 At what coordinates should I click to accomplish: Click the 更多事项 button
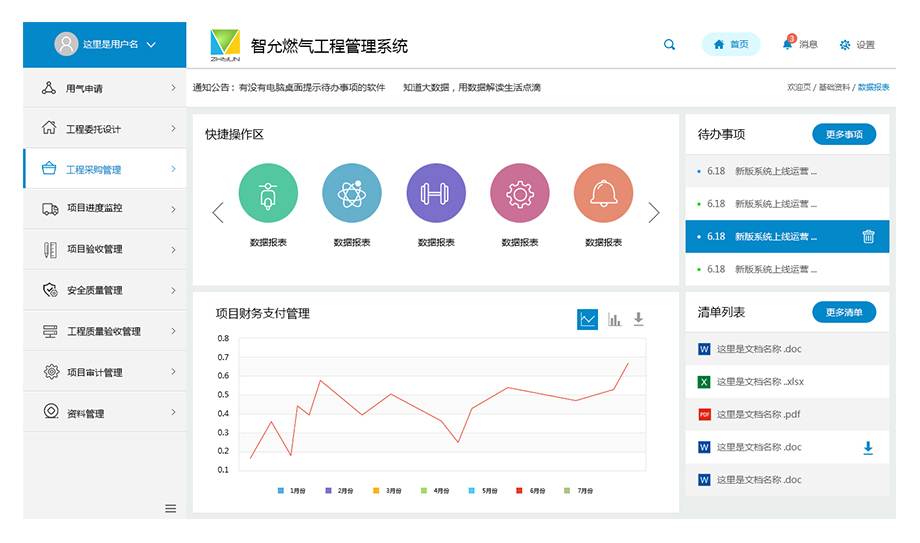844,135
